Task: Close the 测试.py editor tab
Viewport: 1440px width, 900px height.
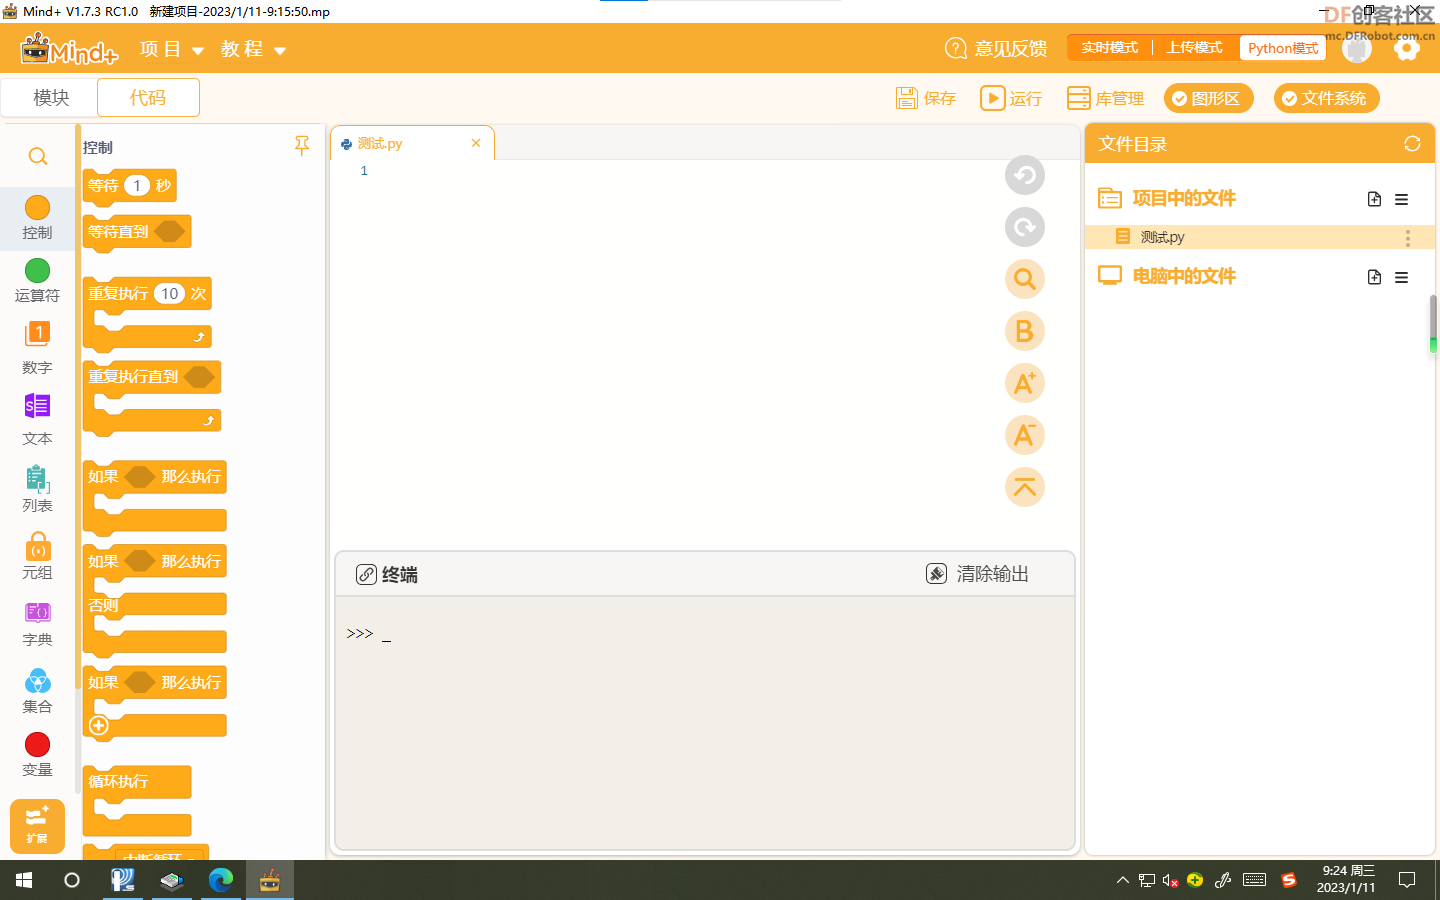Action: tap(476, 143)
